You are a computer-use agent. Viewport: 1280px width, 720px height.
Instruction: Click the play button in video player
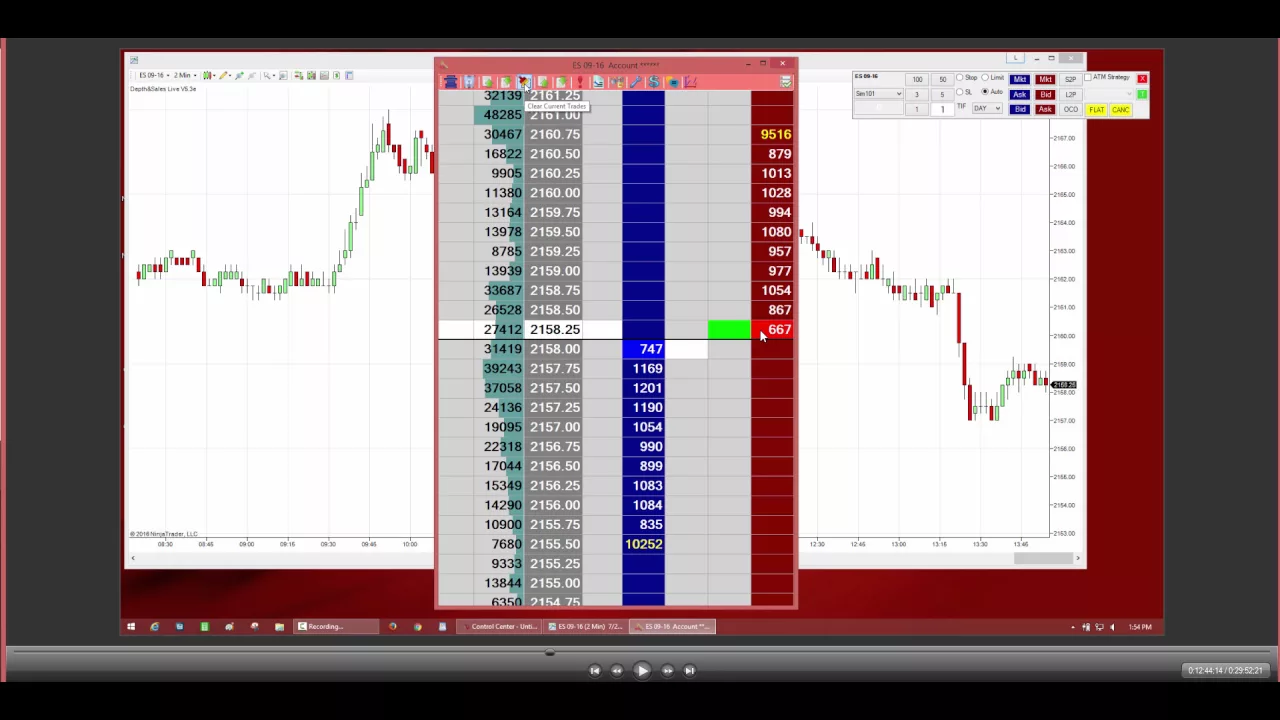642,671
